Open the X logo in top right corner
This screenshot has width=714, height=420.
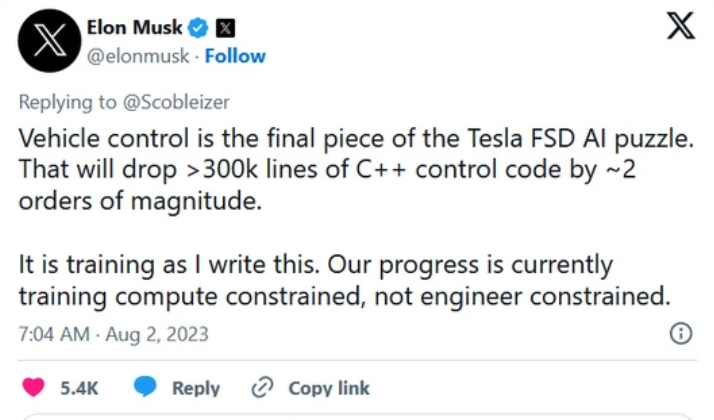coord(681,26)
